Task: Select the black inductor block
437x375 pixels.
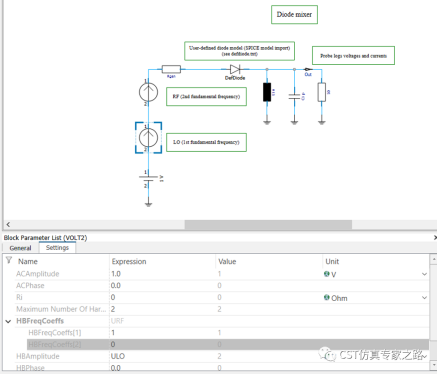Action: [x=267, y=92]
